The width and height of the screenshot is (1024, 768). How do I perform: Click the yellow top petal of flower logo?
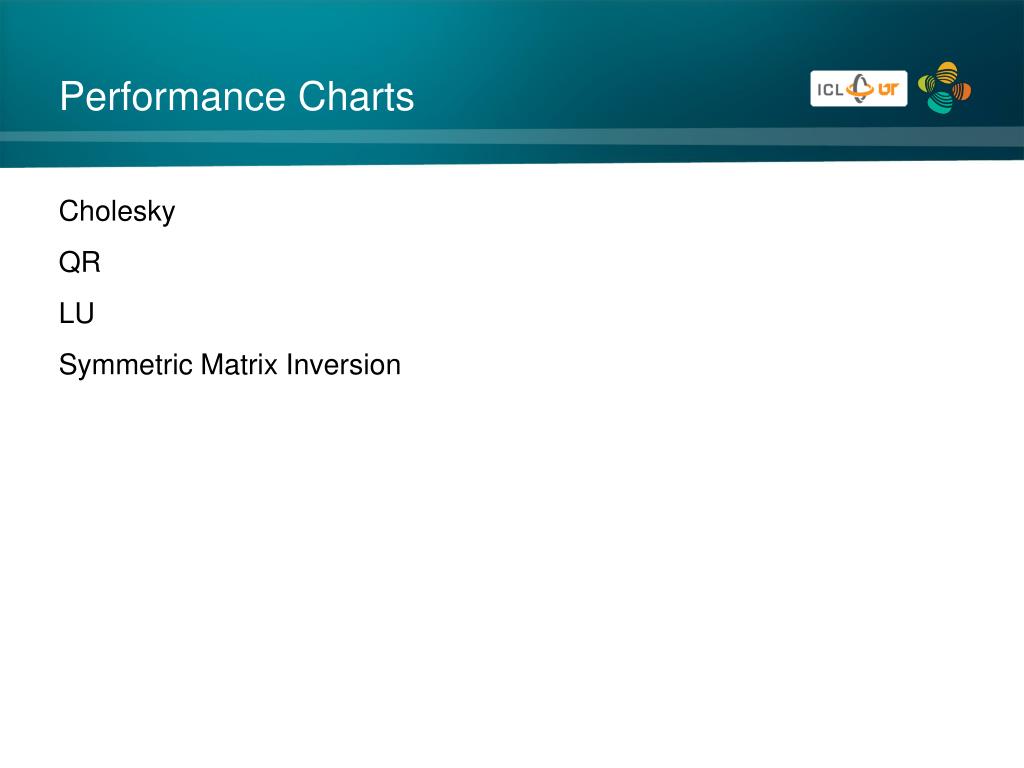click(946, 71)
